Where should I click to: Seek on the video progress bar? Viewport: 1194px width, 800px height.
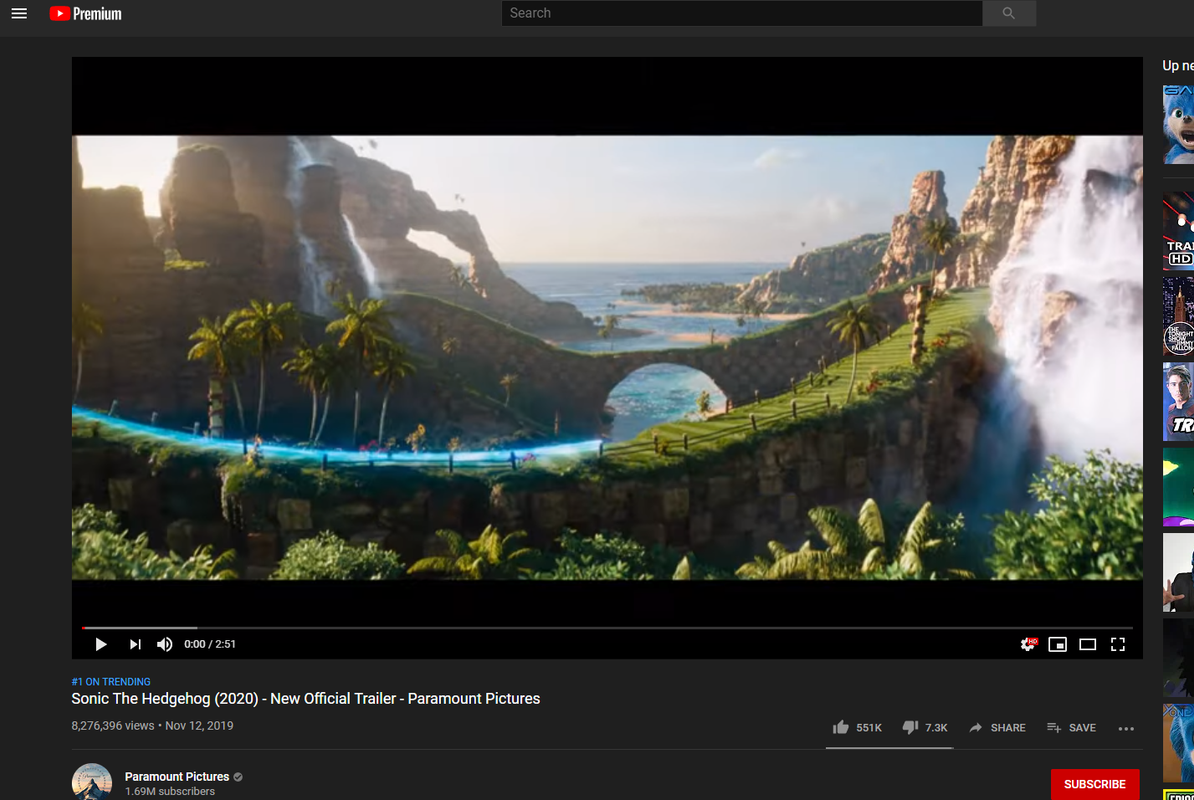pyautogui.click(x=608, y=628)
